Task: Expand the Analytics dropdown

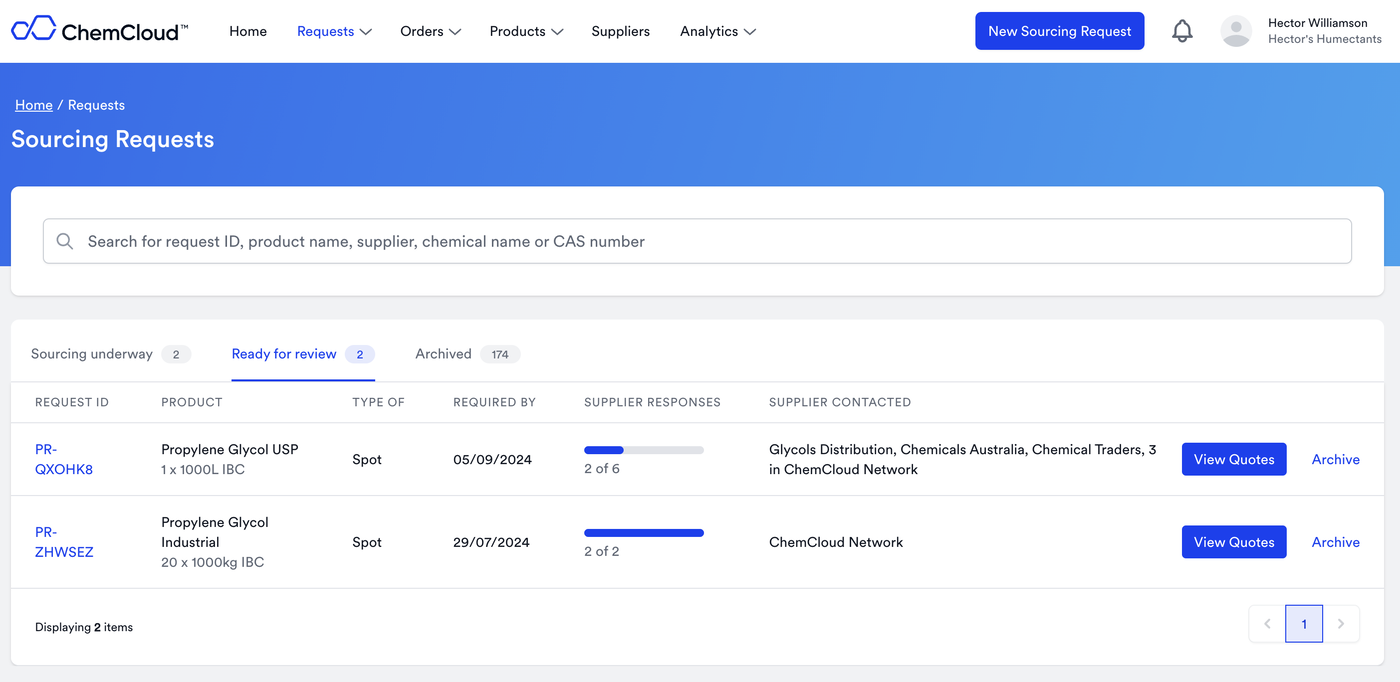Action: (x=717, y=31)
